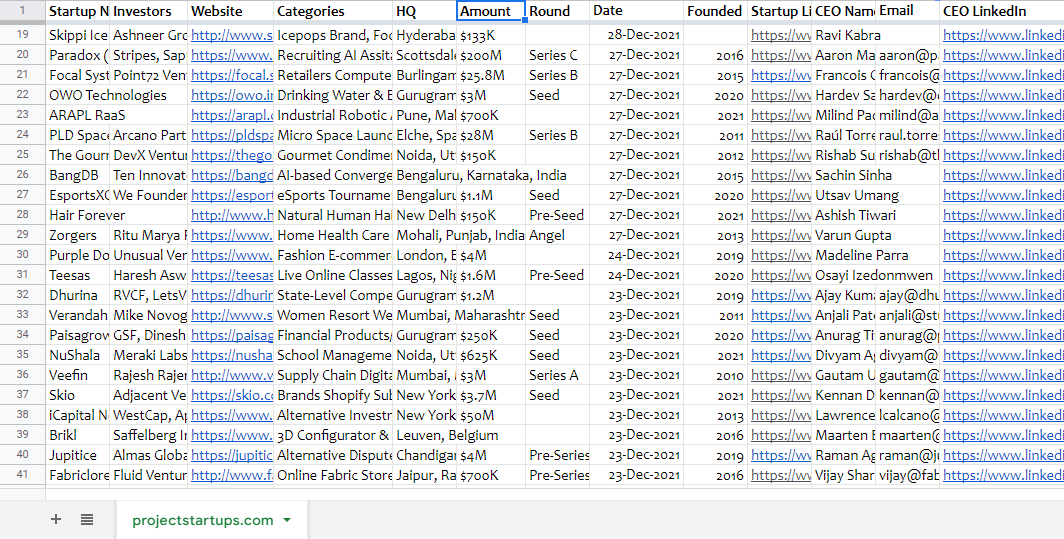This screenshot has width=1064, height=539.
Task: Select the iCapital startup name cell
Action: point(77,415)
